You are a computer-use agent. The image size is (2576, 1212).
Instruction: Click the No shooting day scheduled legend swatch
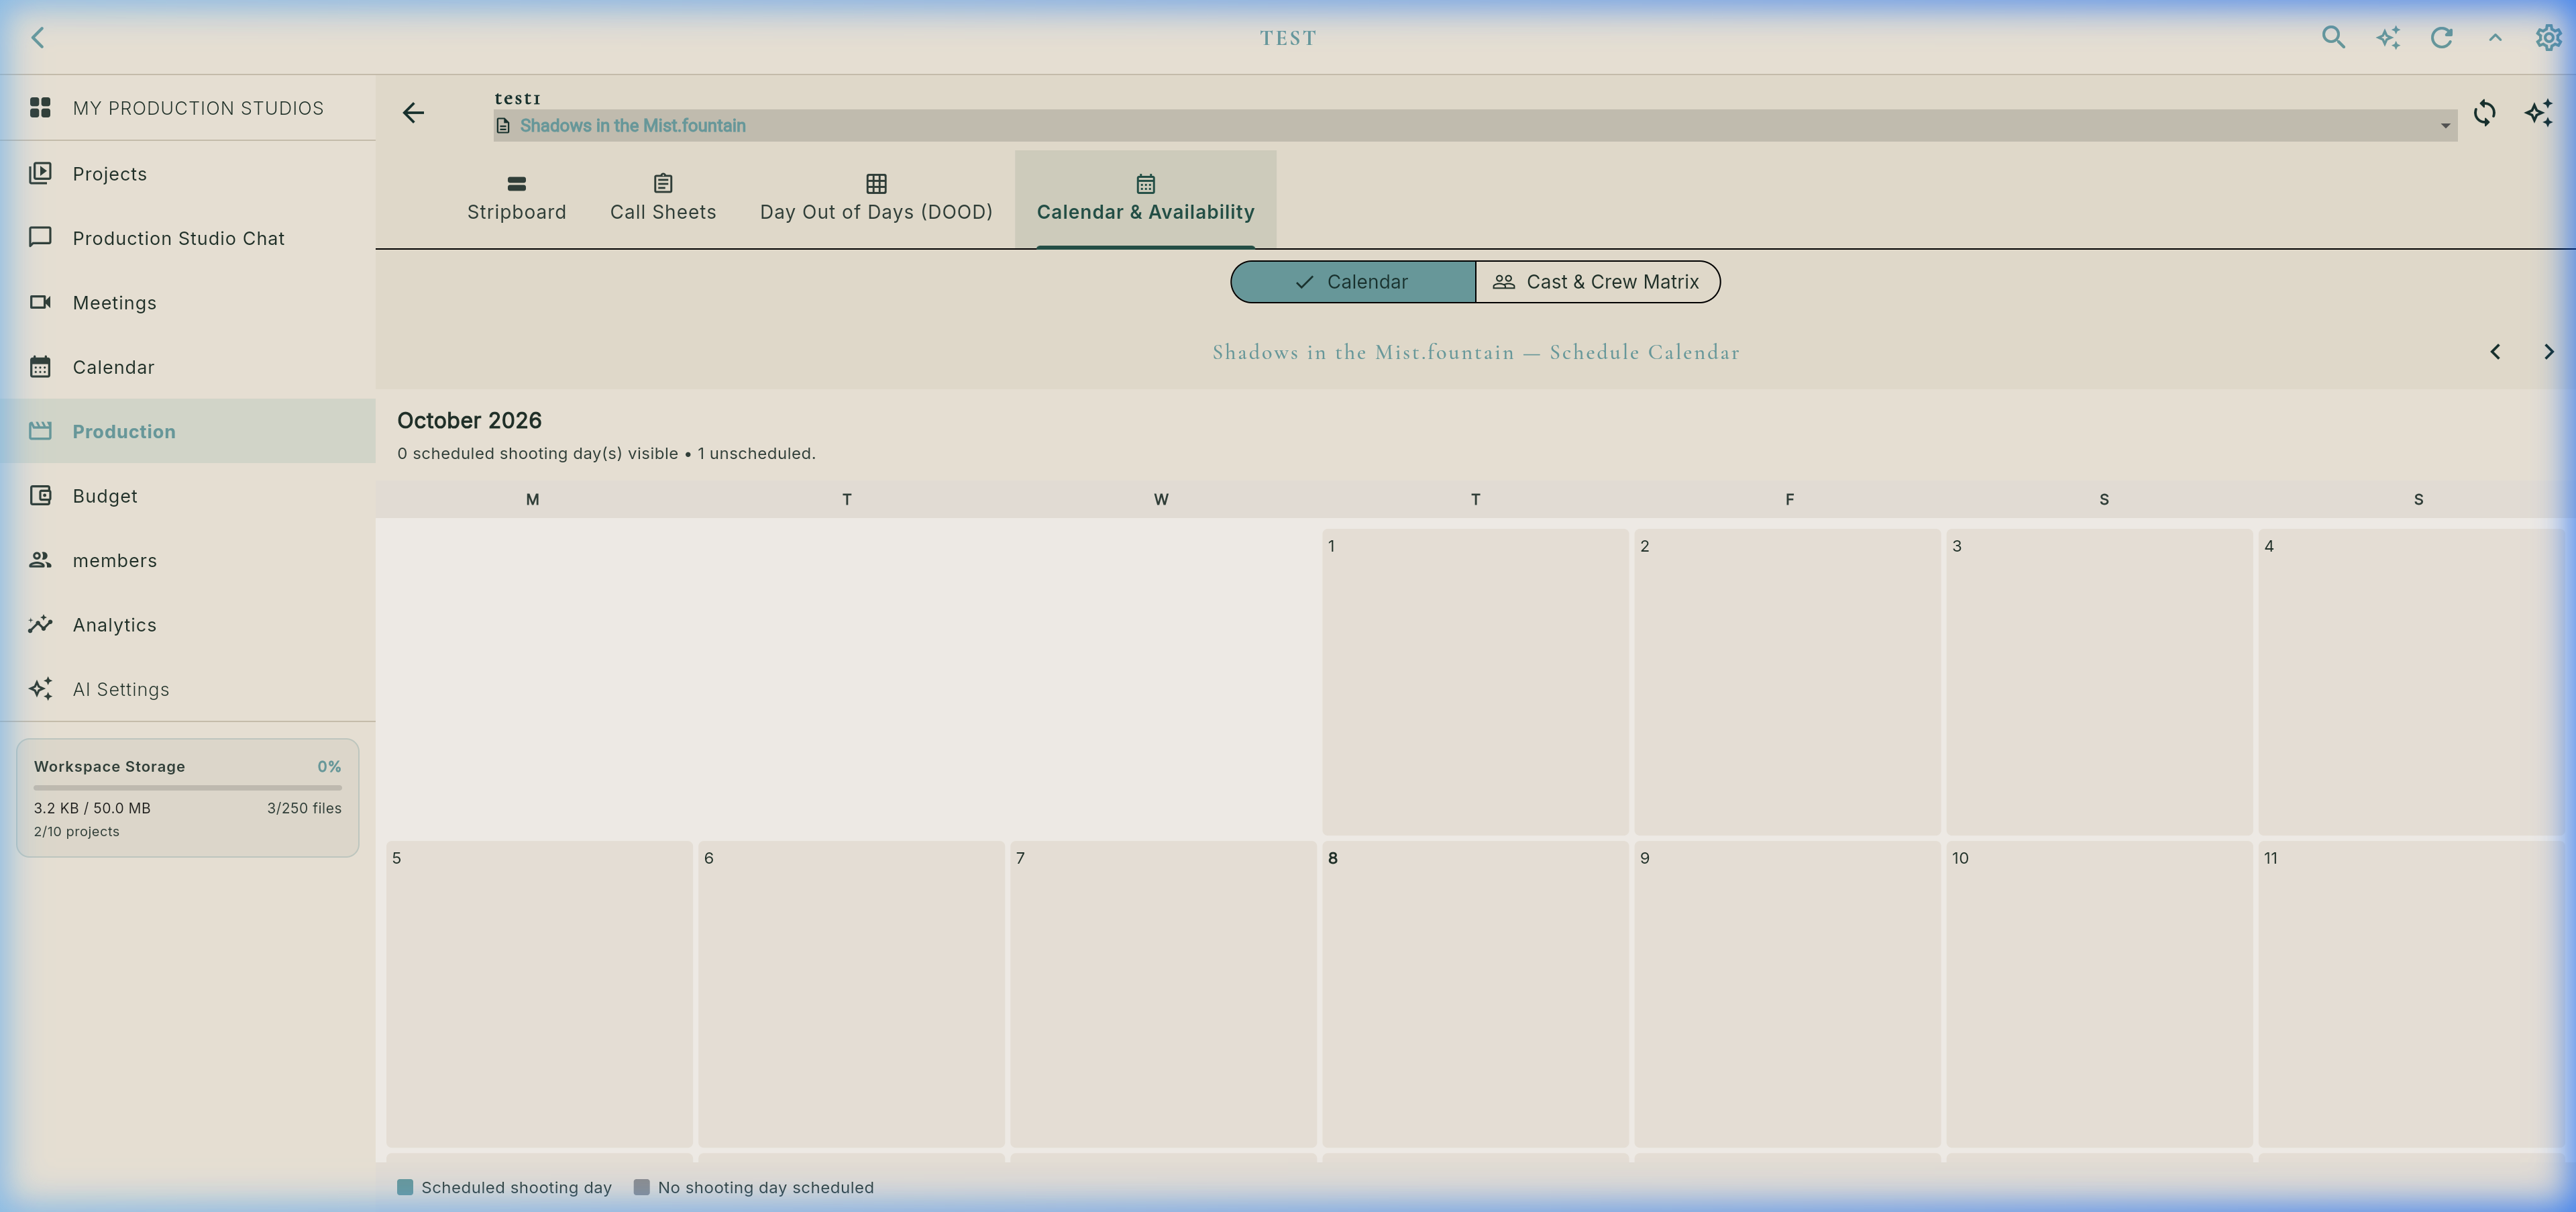click(642, 1187)
